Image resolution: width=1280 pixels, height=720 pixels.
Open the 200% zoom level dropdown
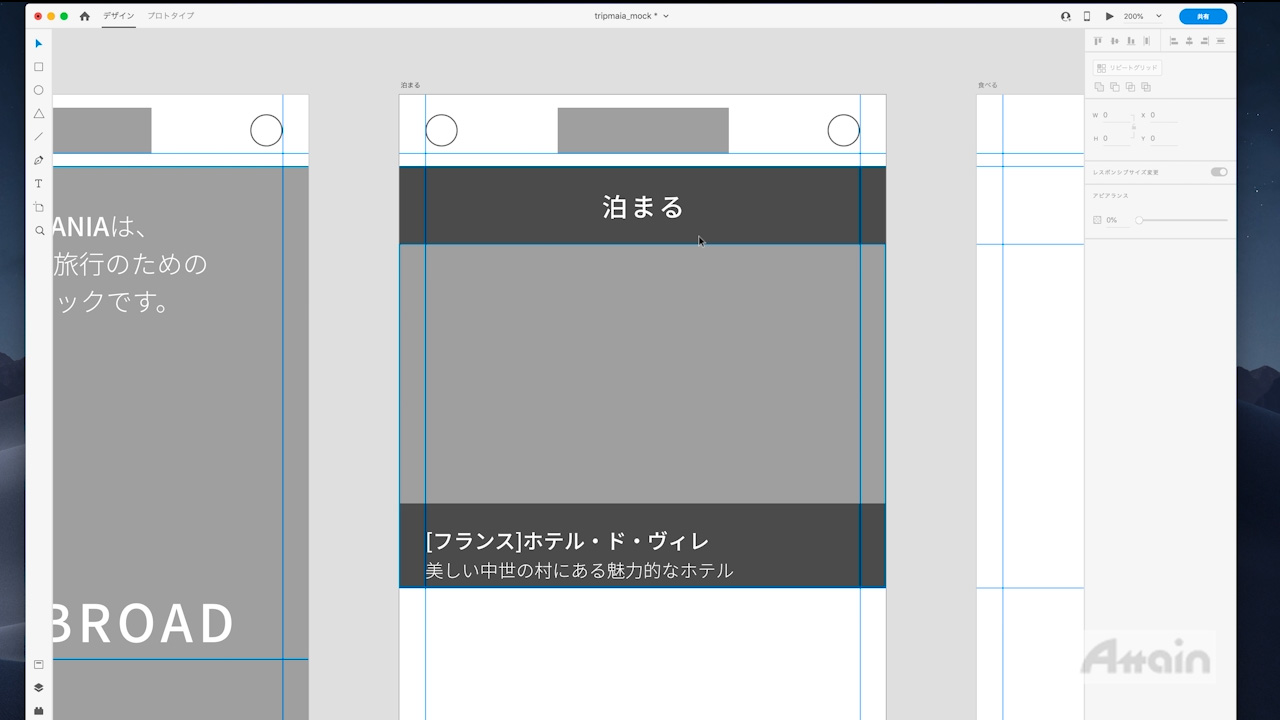coord(1141,16)
